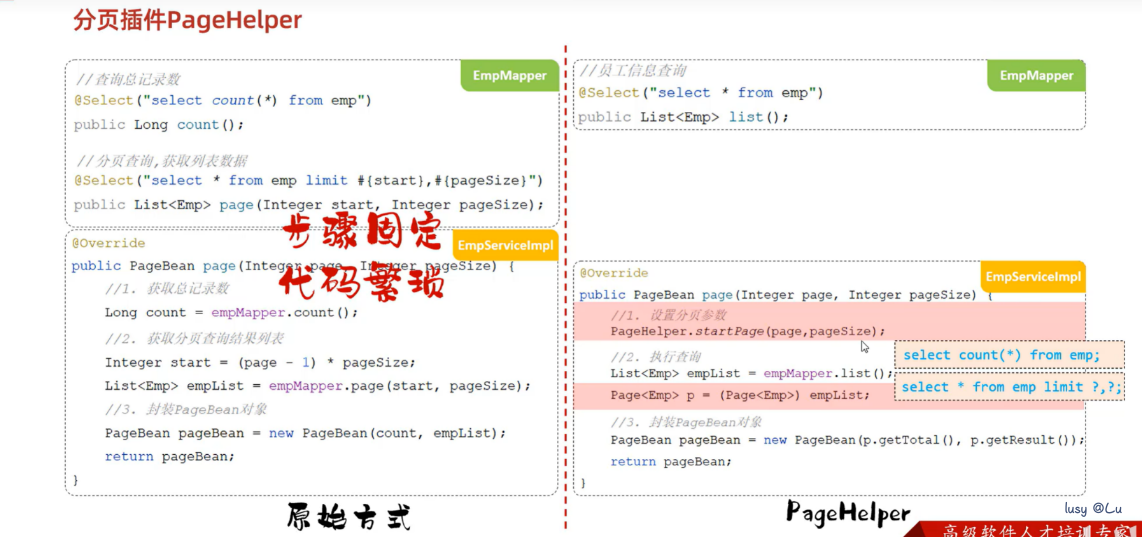Click @Override above the original-version page method
The image size is (1142, 537).
click(109, 243)
